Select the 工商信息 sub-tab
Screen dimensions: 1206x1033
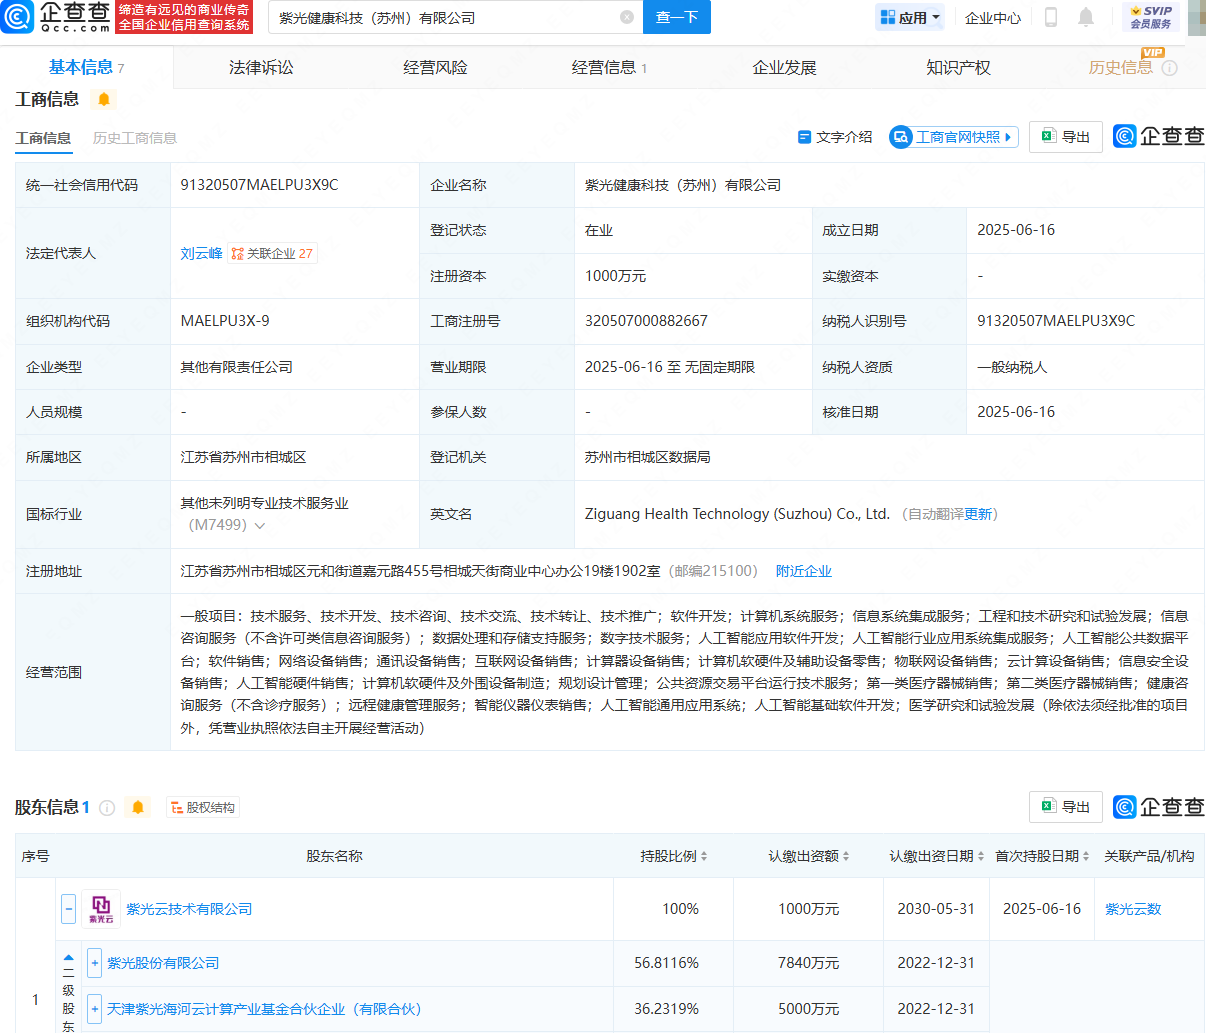[43, 138]
